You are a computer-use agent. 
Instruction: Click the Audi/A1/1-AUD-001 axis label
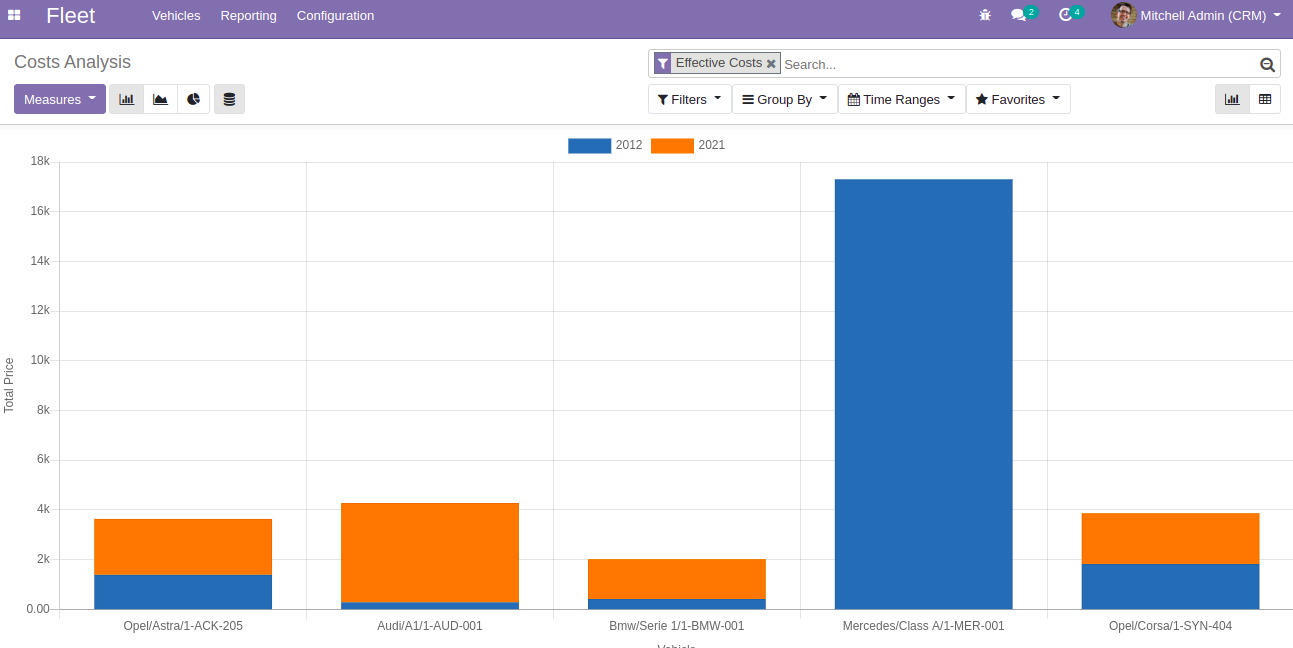coord(430,626)
